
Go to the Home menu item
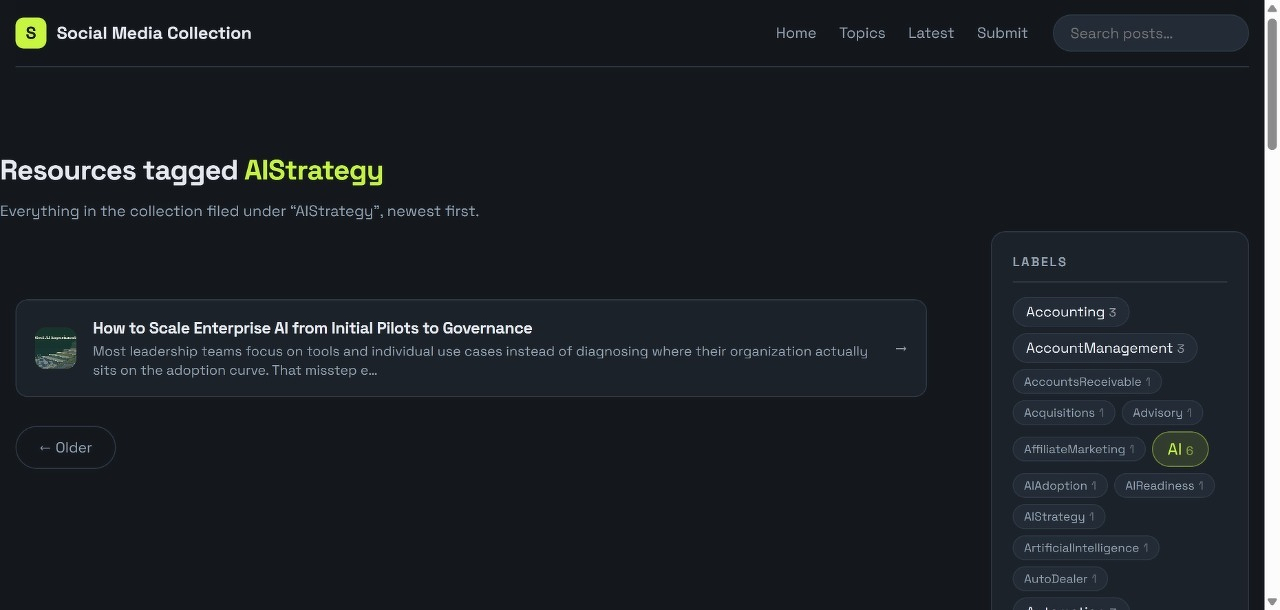[x=796, y=33]
